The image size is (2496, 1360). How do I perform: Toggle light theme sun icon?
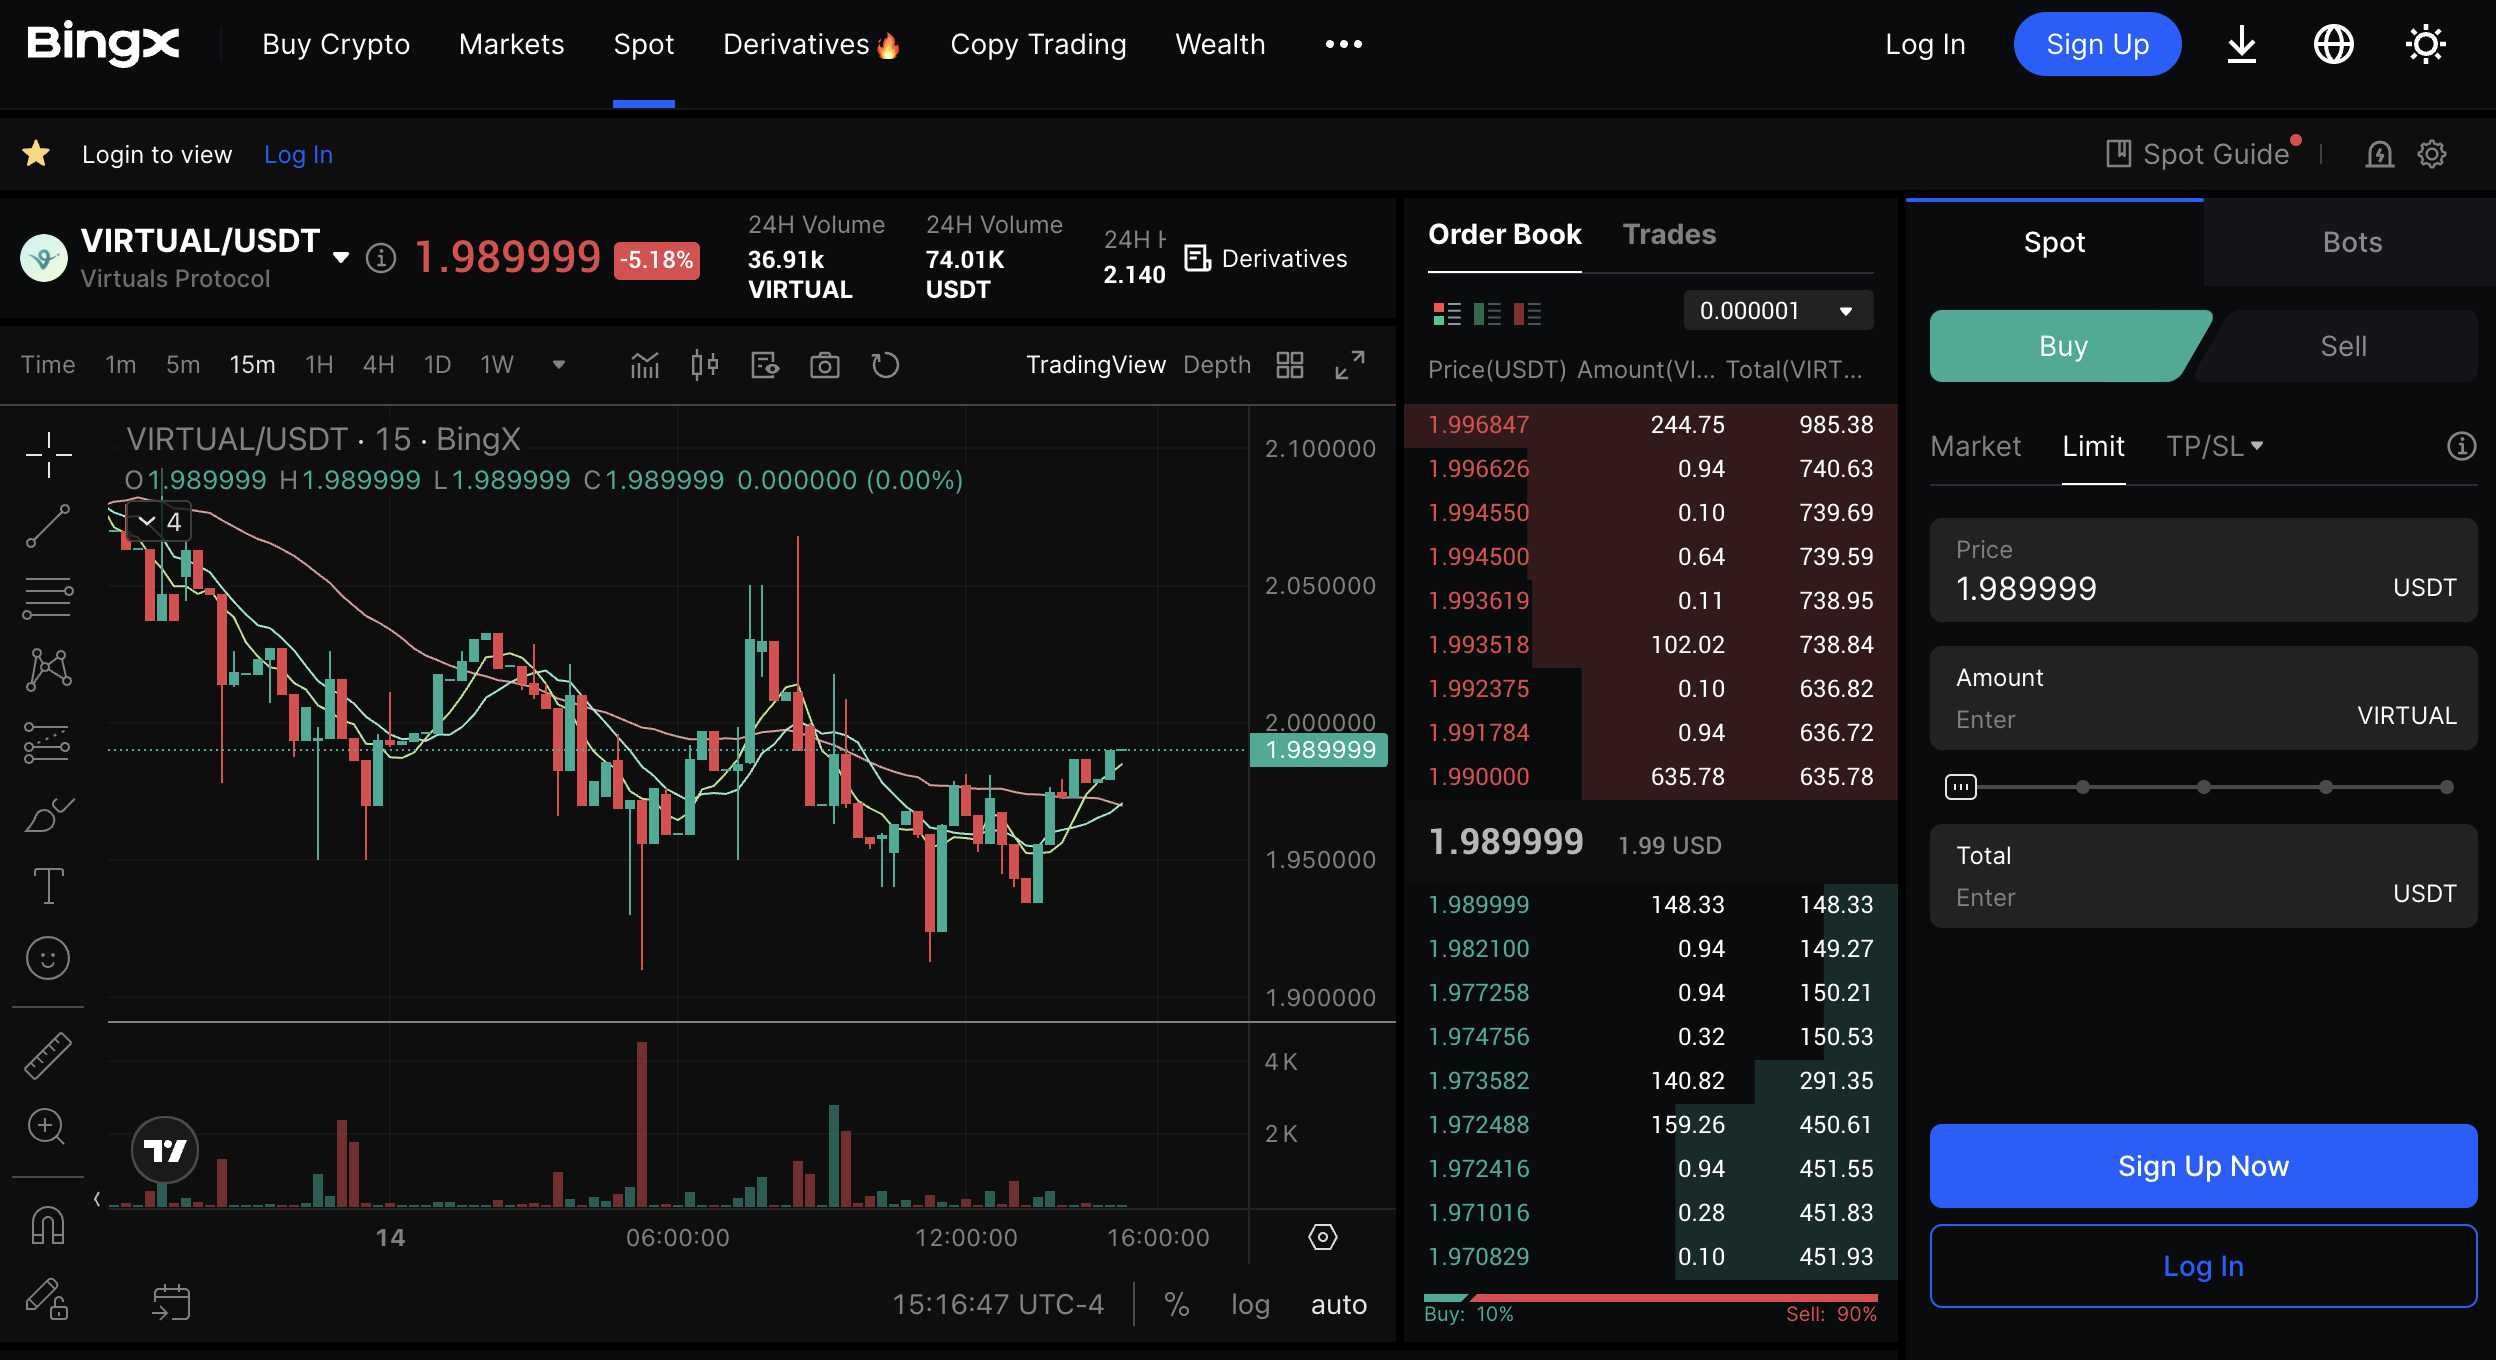click(2426, 44)
